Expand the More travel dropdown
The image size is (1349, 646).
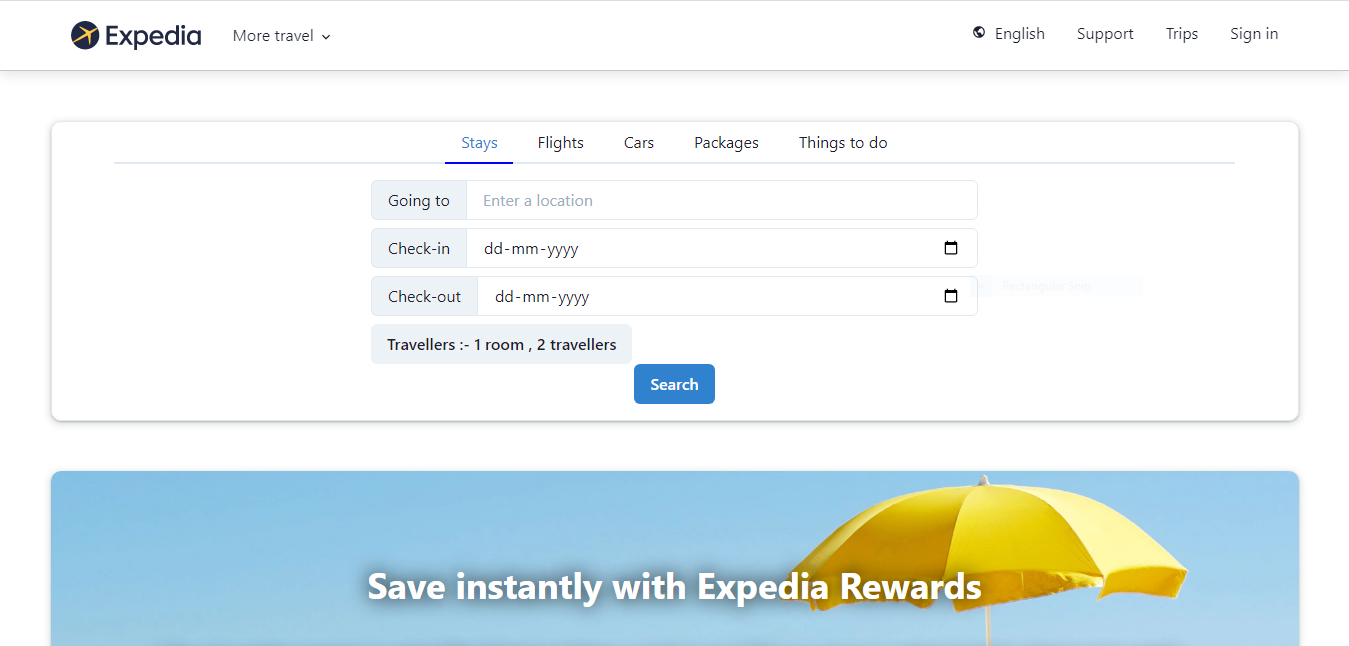tap(273, 36)
